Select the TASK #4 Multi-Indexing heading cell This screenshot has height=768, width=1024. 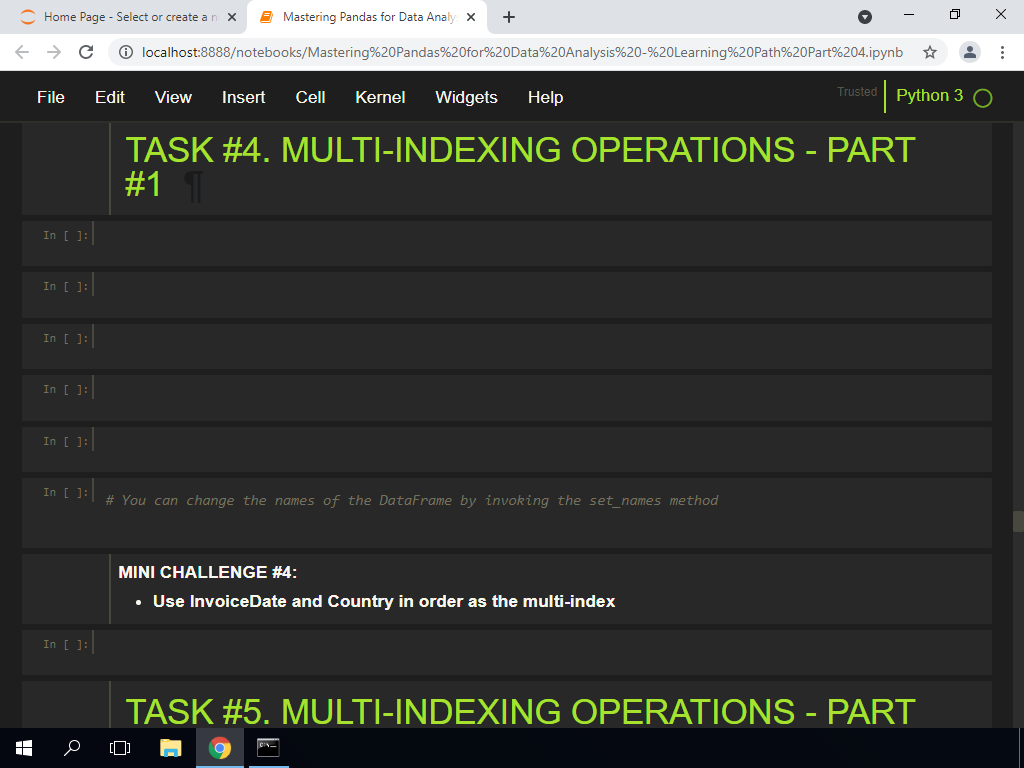click(x=507, y=168)
